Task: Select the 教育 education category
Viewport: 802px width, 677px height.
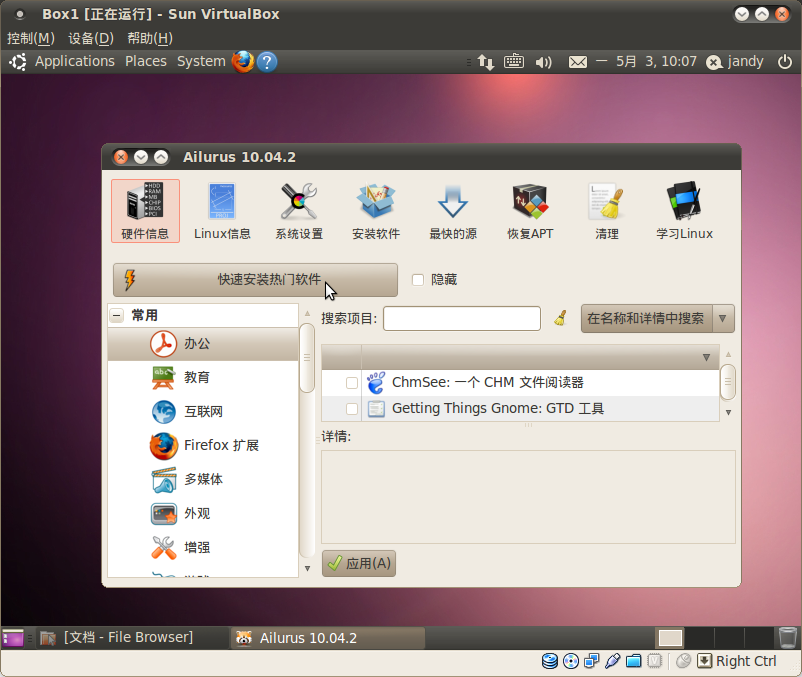Action: coord(203,377)
